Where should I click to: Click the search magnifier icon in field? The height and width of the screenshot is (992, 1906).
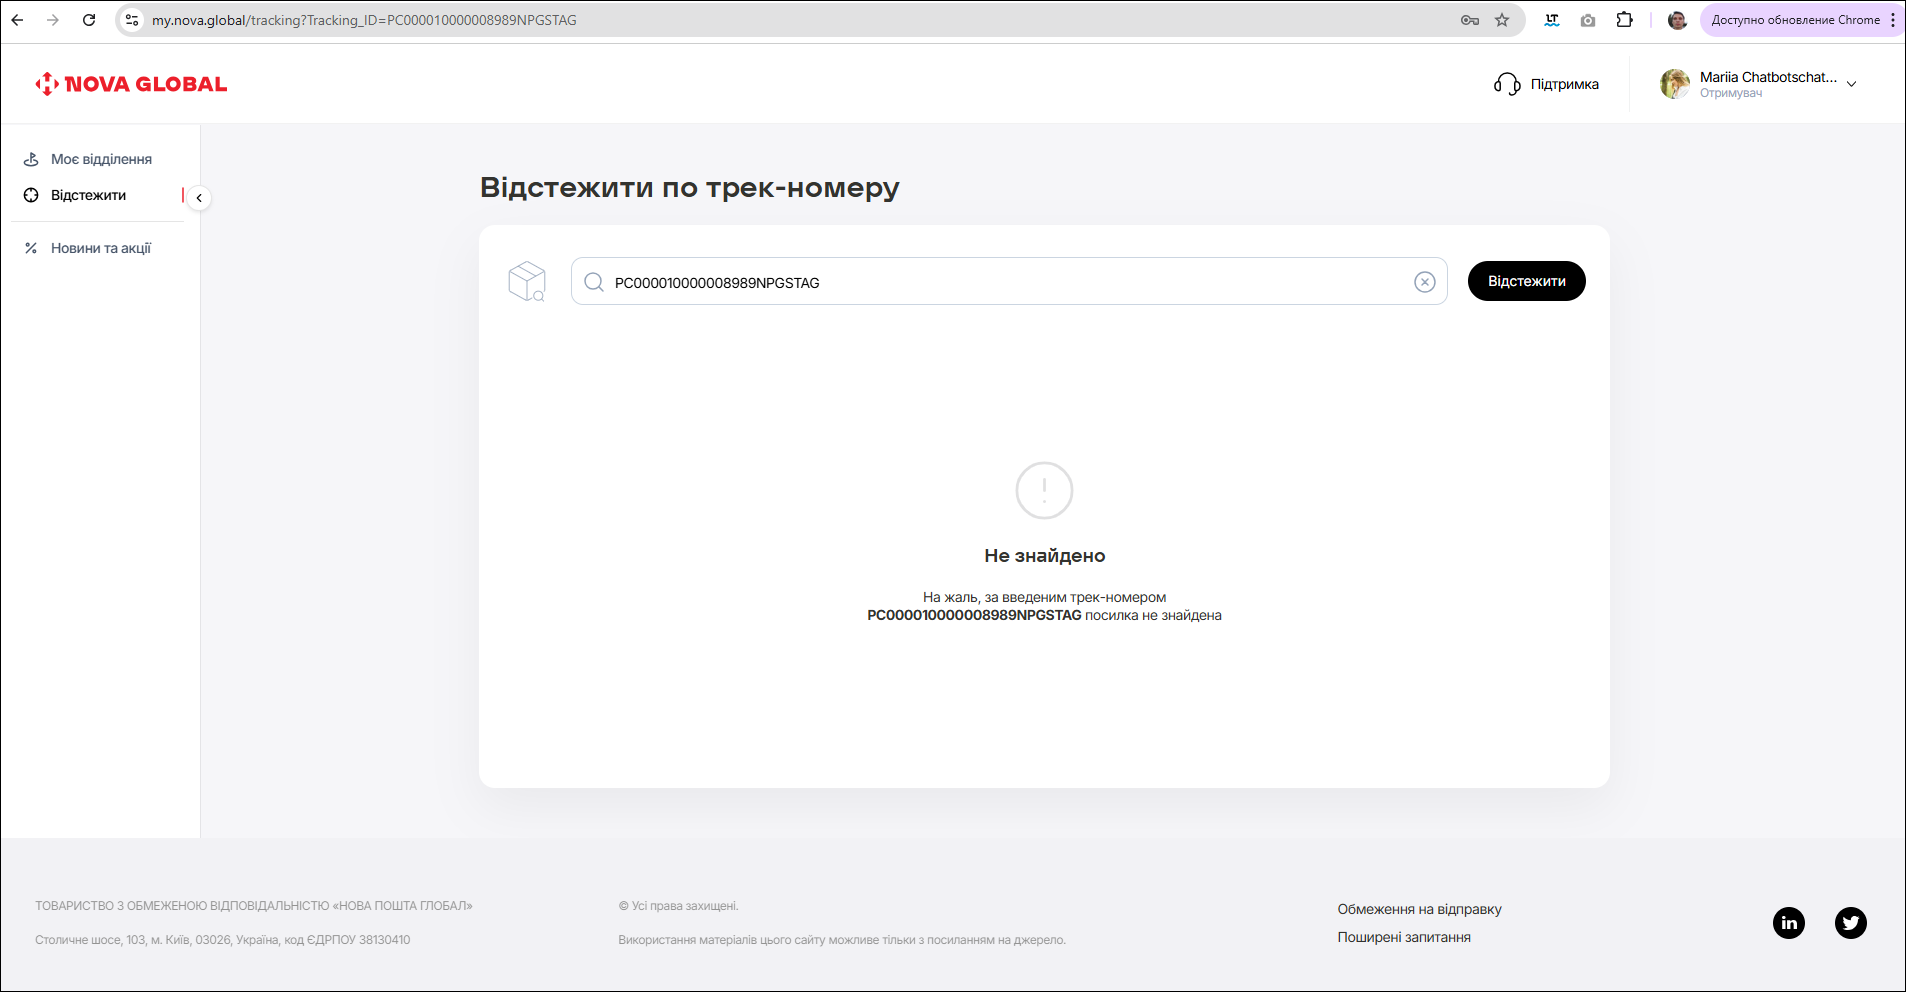[x=594, y=282]
